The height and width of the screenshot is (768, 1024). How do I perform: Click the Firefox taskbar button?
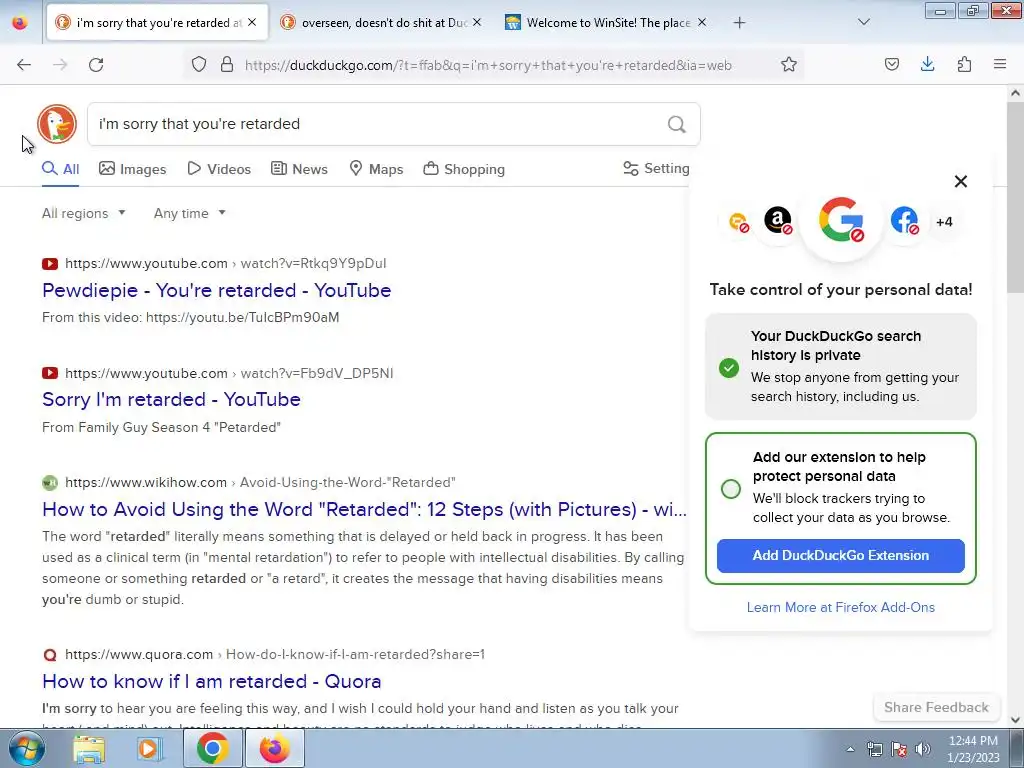[274, 748]
